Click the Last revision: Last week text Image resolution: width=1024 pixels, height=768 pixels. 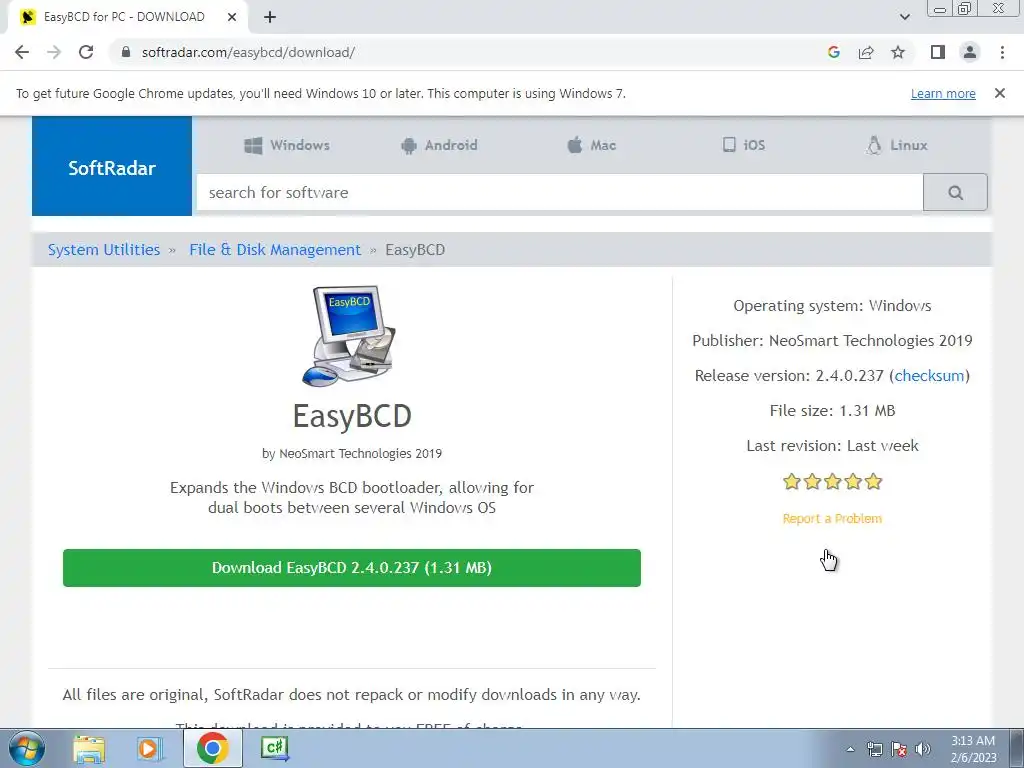832,446
